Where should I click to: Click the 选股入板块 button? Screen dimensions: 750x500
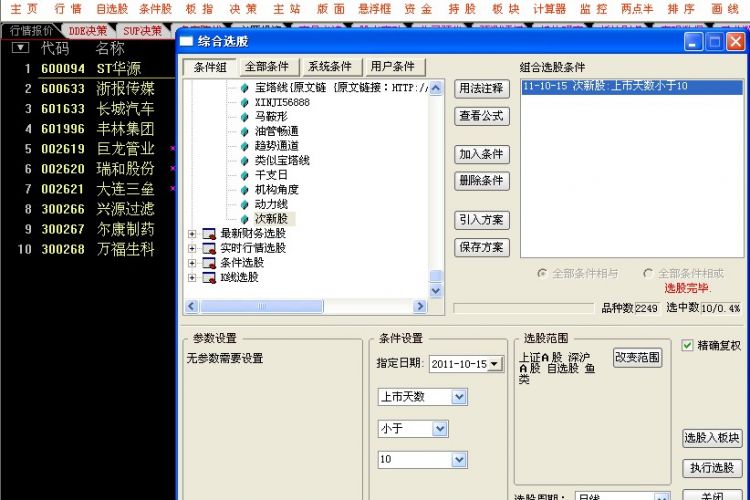(712, 438)
